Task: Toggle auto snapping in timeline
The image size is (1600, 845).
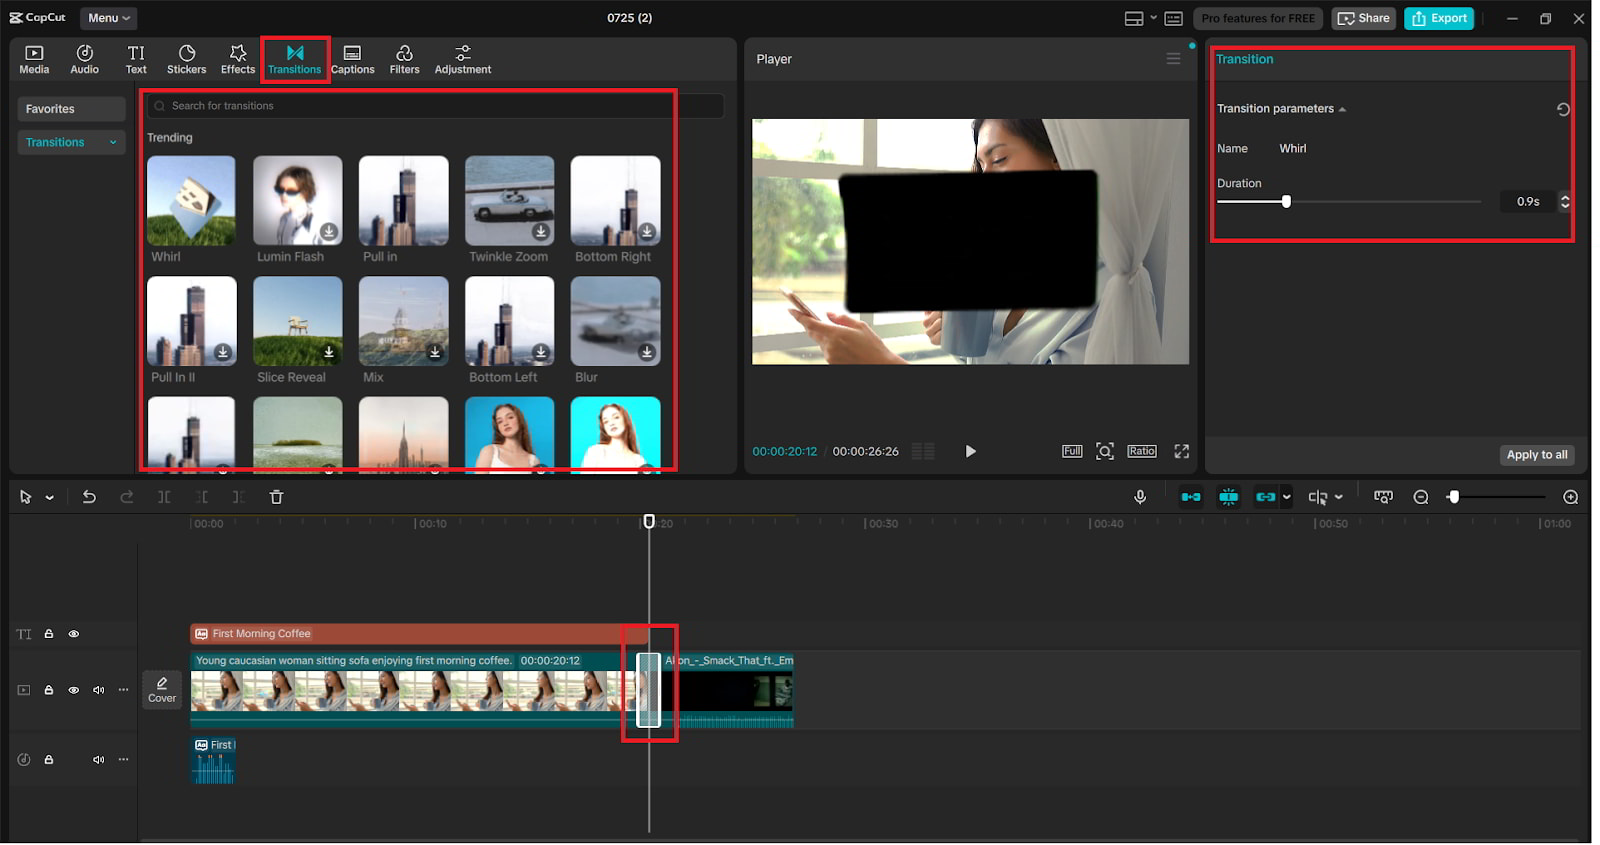Action: coord(1229,497)
